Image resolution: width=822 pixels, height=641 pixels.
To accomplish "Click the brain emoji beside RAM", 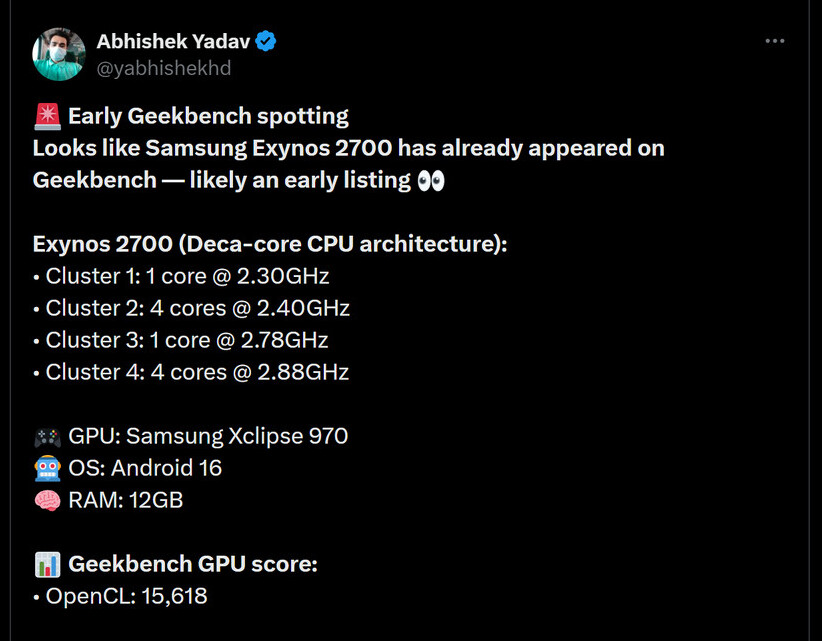I will point(46,500).
